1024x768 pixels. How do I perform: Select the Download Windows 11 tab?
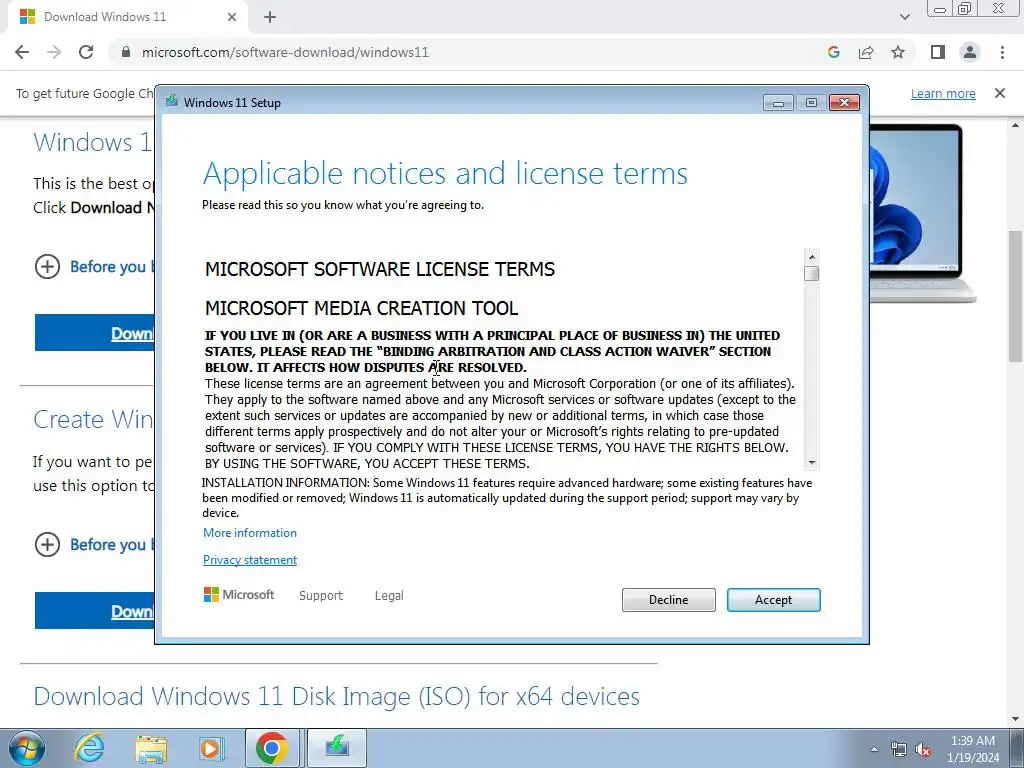tap(127, 17)
